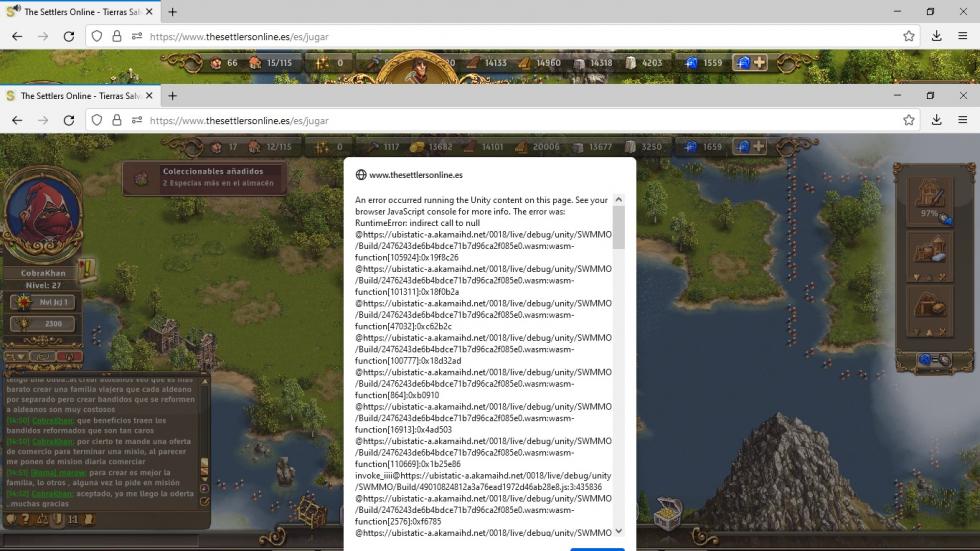
Task: Click the help question mark chat icon
Action: (x=26, y=519)
